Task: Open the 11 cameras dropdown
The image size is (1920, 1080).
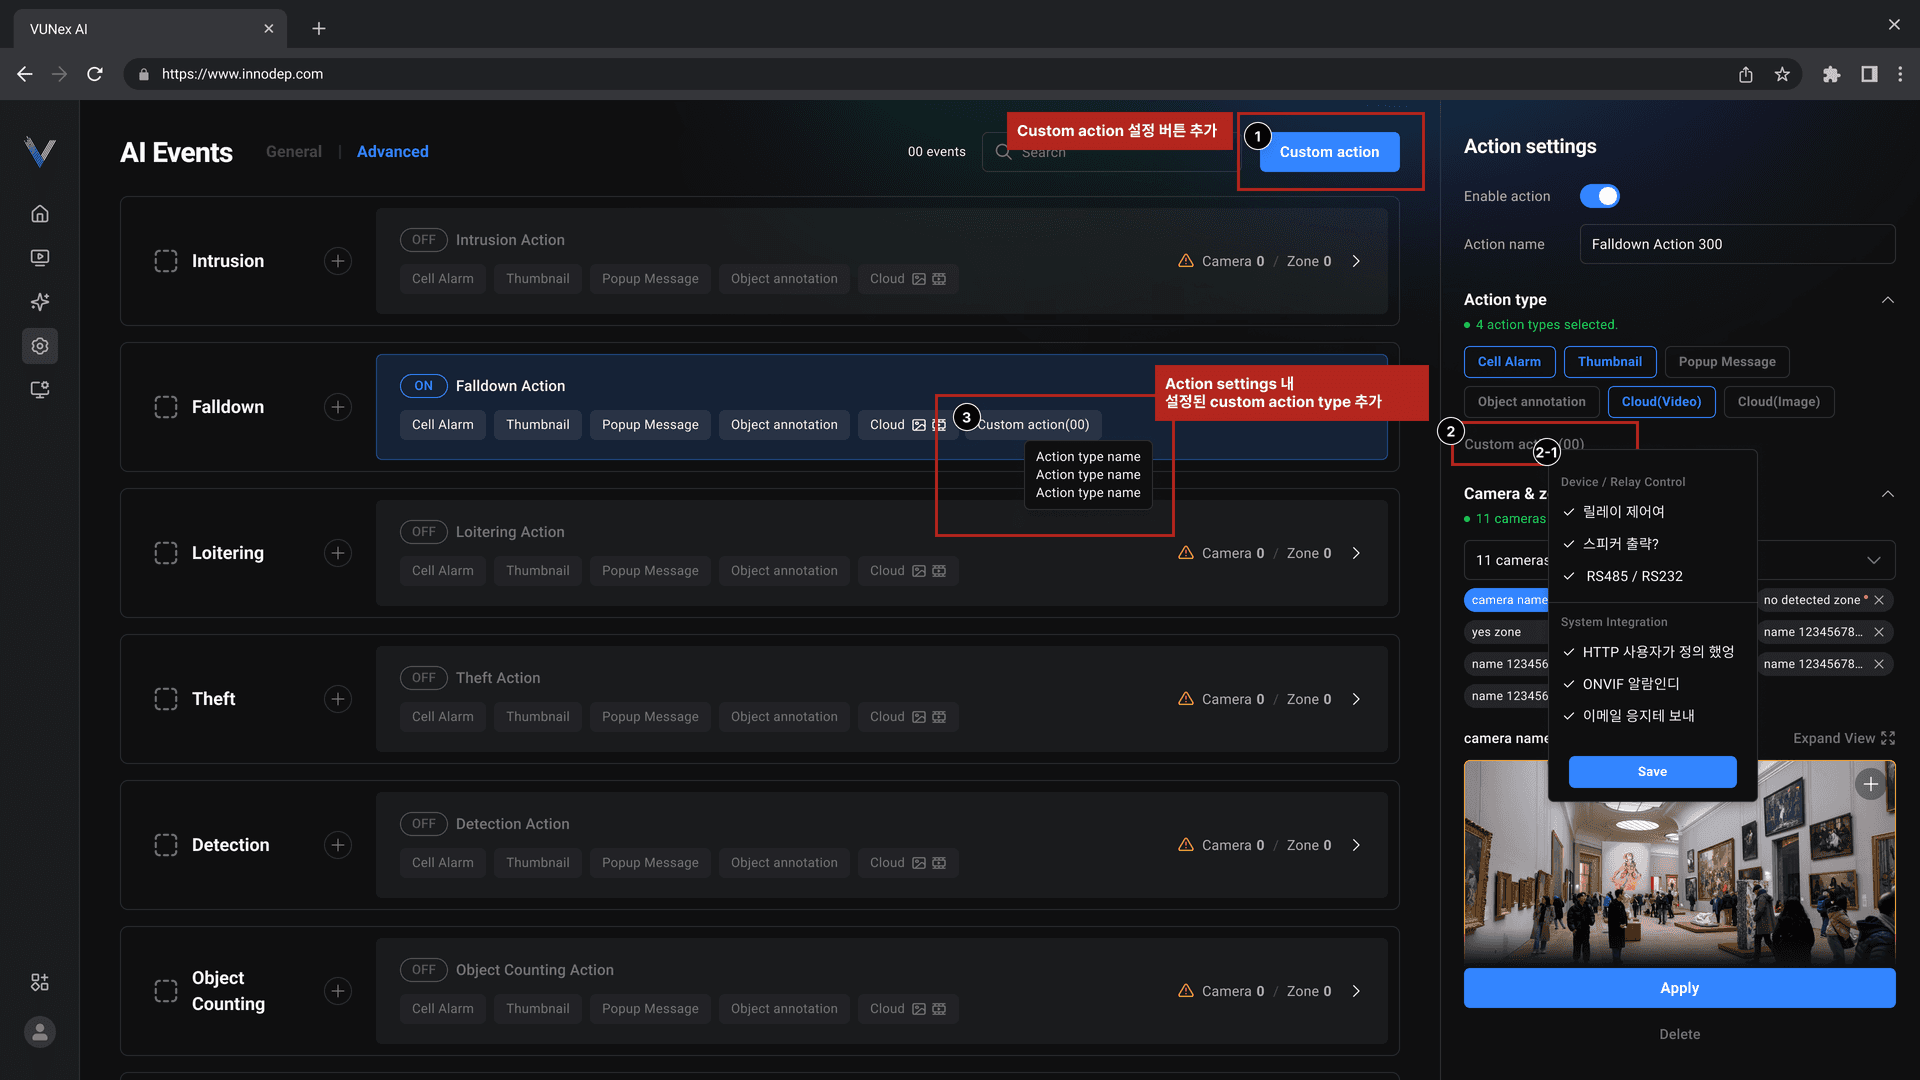Action: tap(1873, 560)
